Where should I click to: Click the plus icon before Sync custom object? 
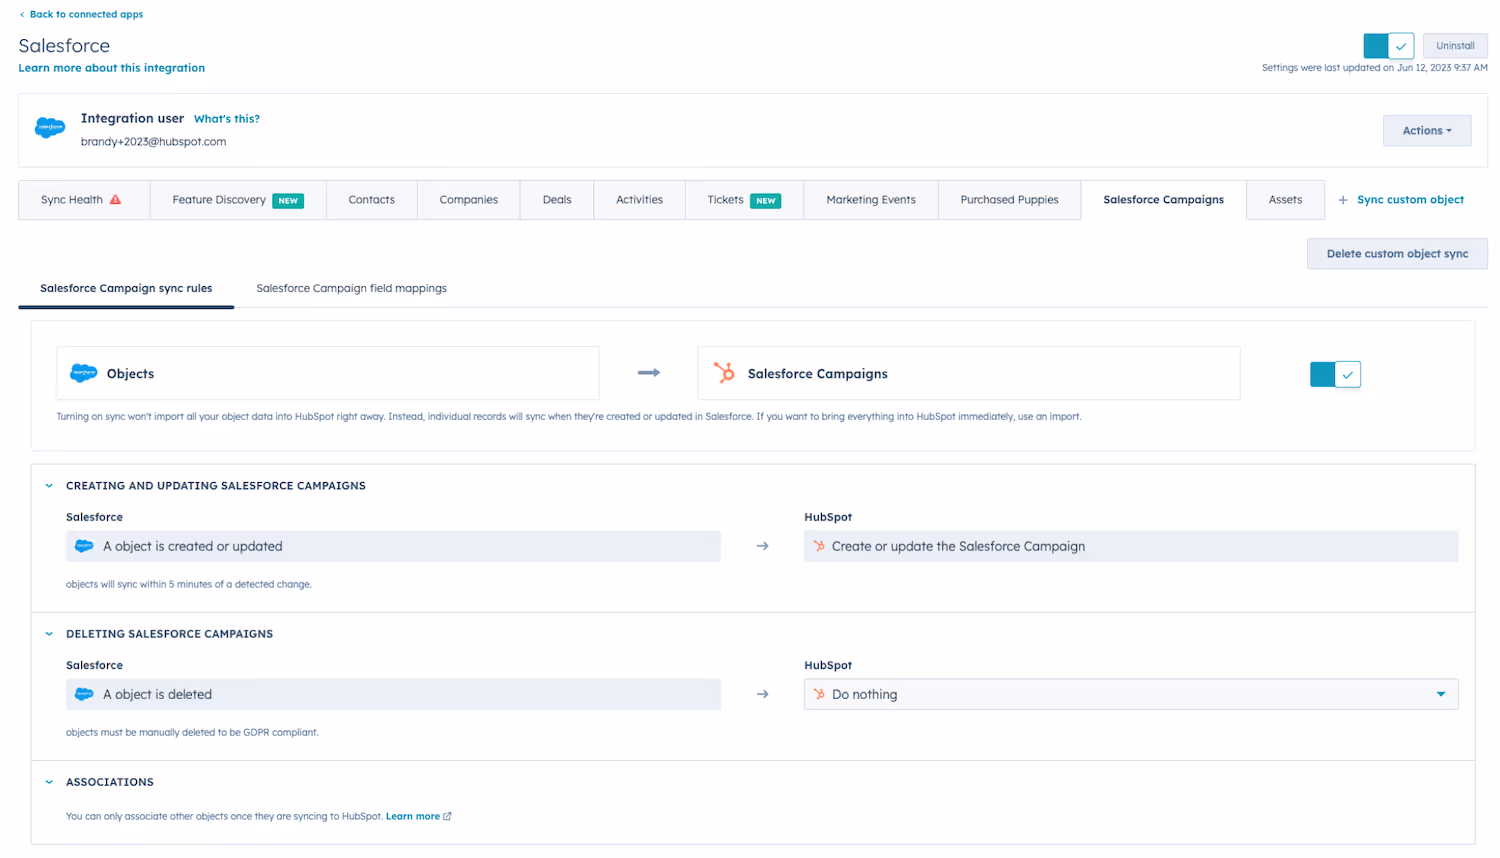pyautogui.click(x=1343, y=200)
